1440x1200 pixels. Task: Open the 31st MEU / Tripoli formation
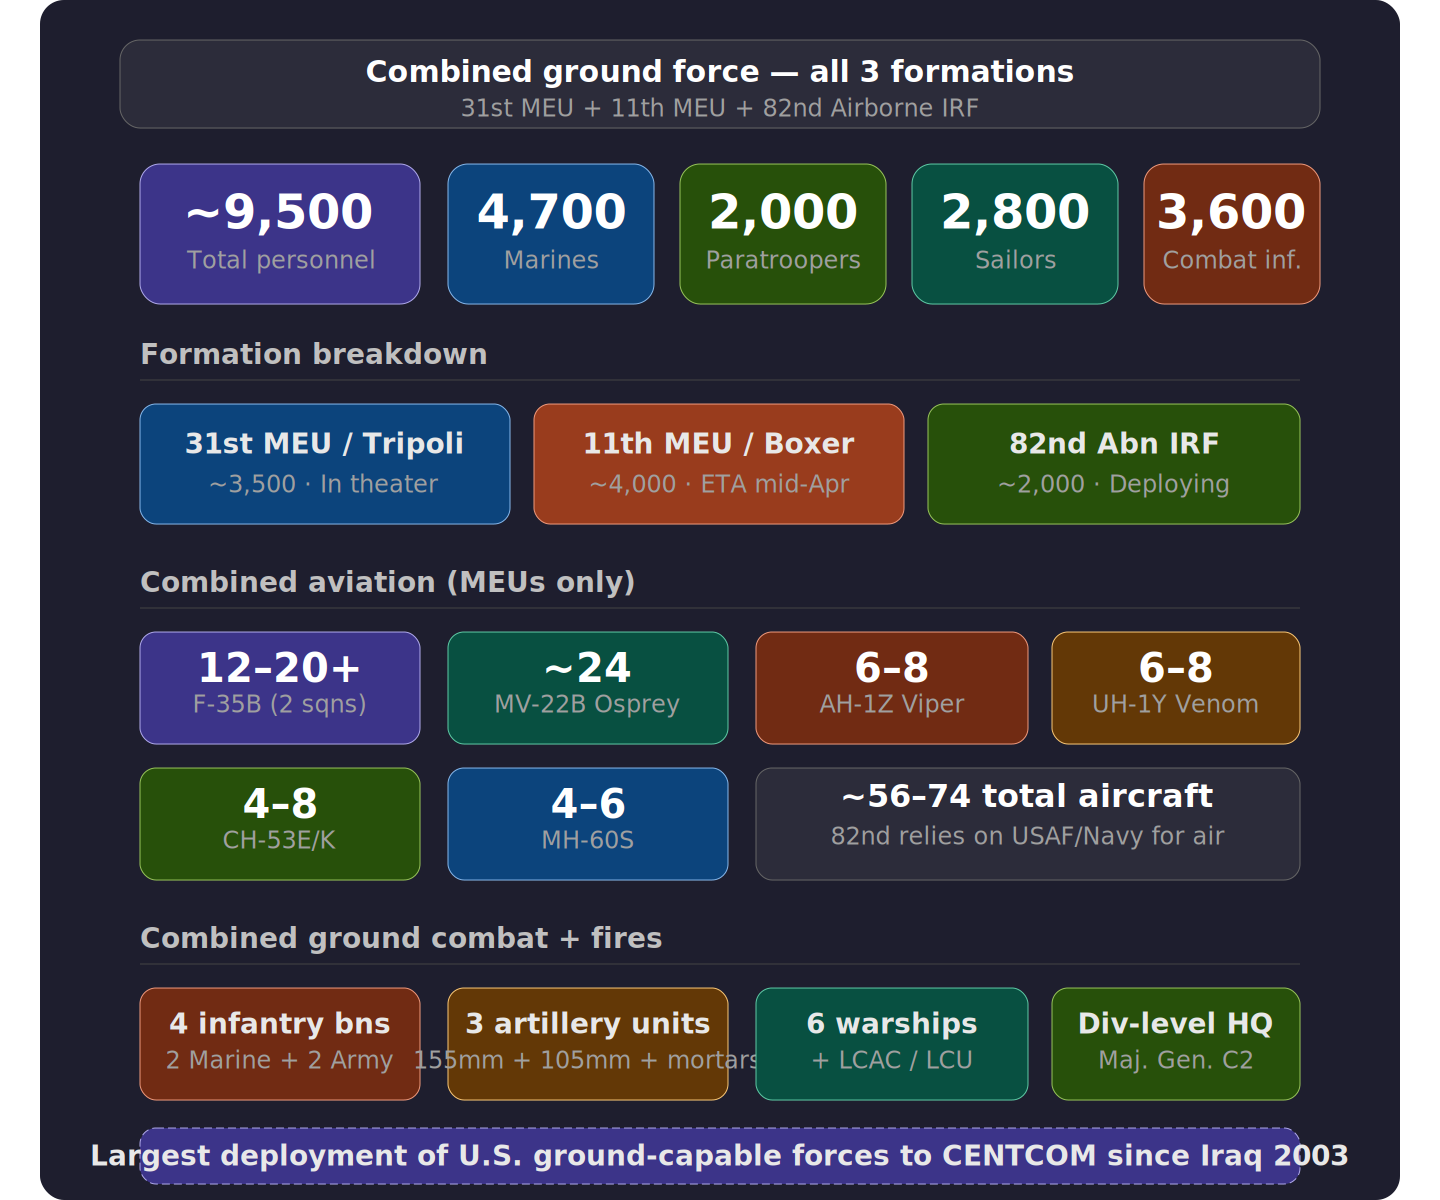point(325,464)
